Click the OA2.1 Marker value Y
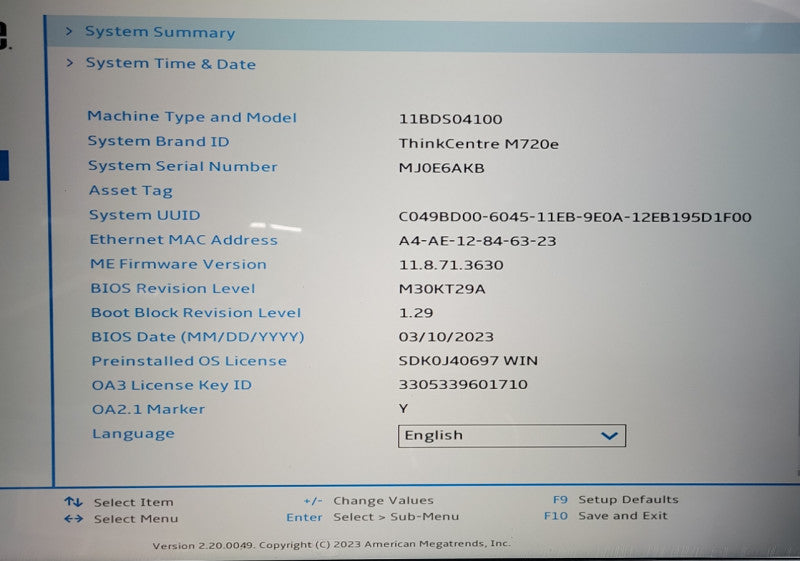This screenshot has width=800, height=561. coord(404,409)
